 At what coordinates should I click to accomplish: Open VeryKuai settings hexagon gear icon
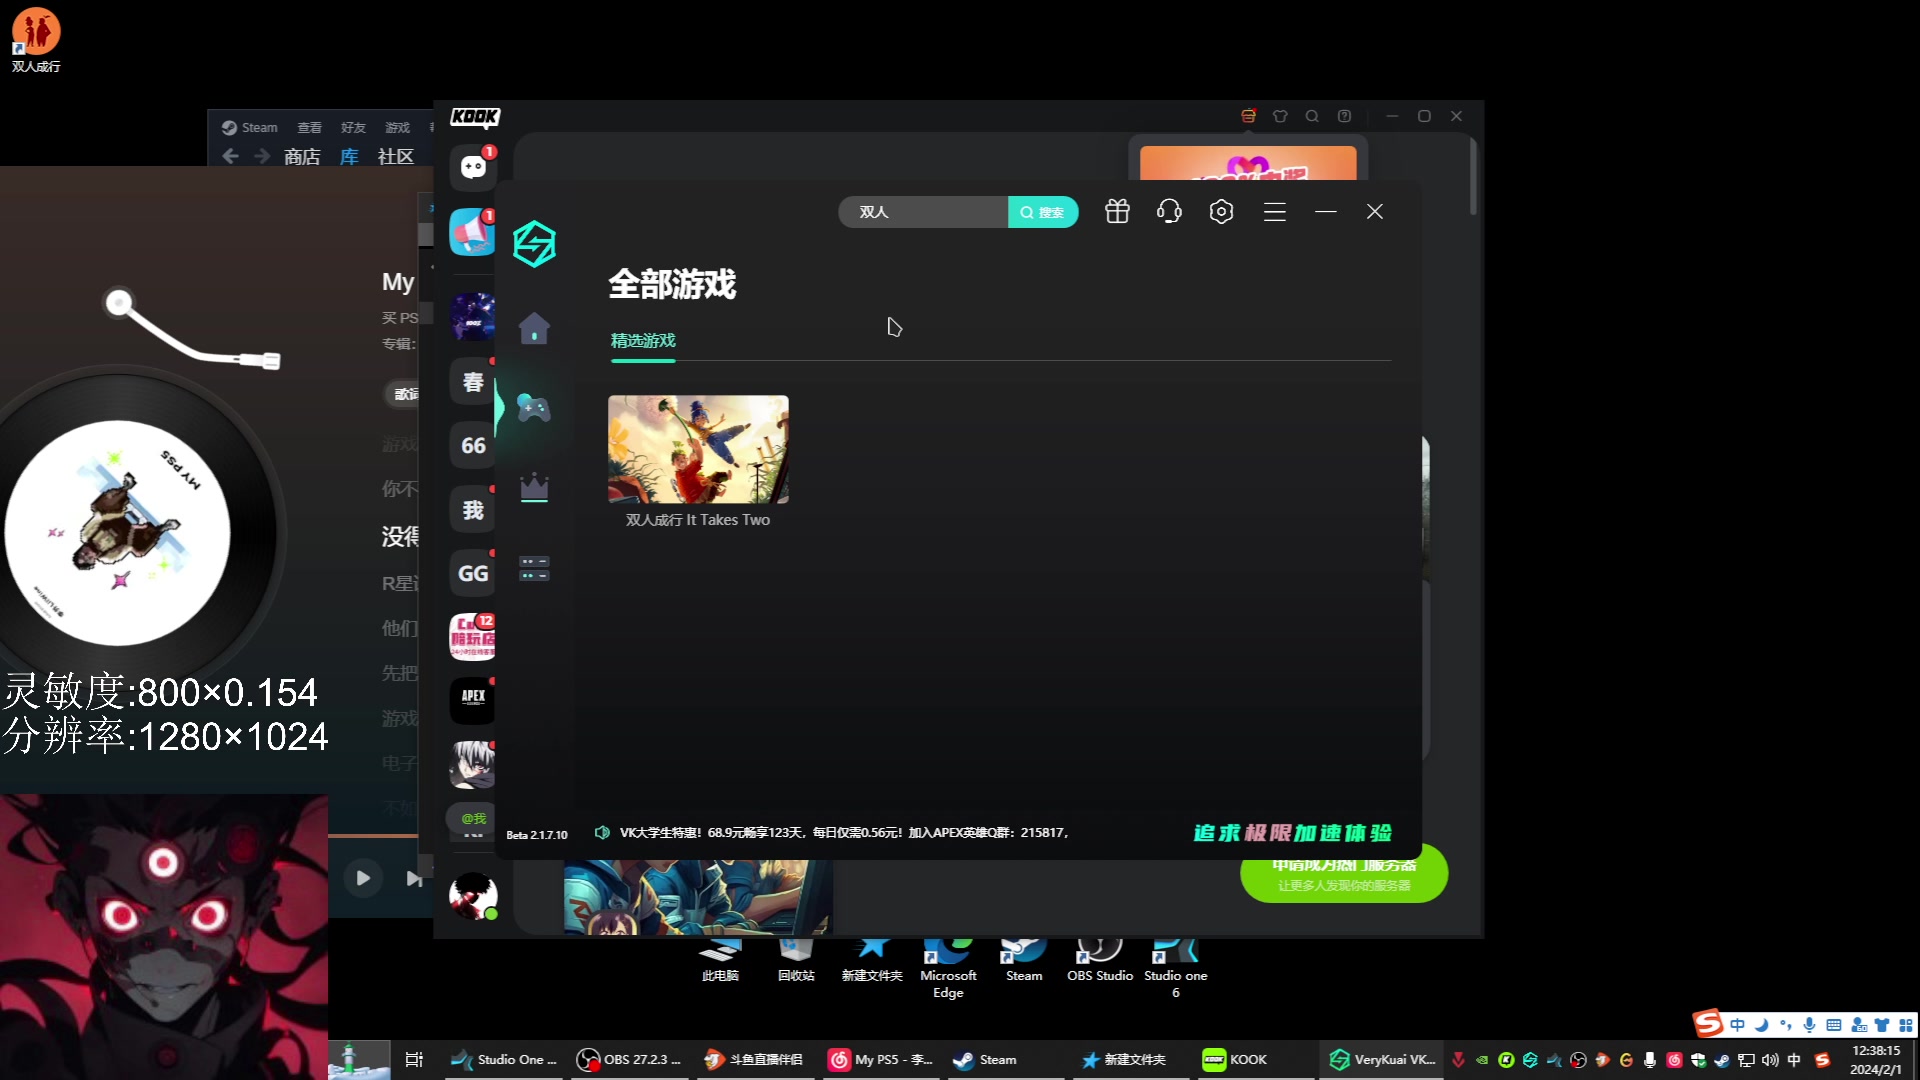point(1221,212)
